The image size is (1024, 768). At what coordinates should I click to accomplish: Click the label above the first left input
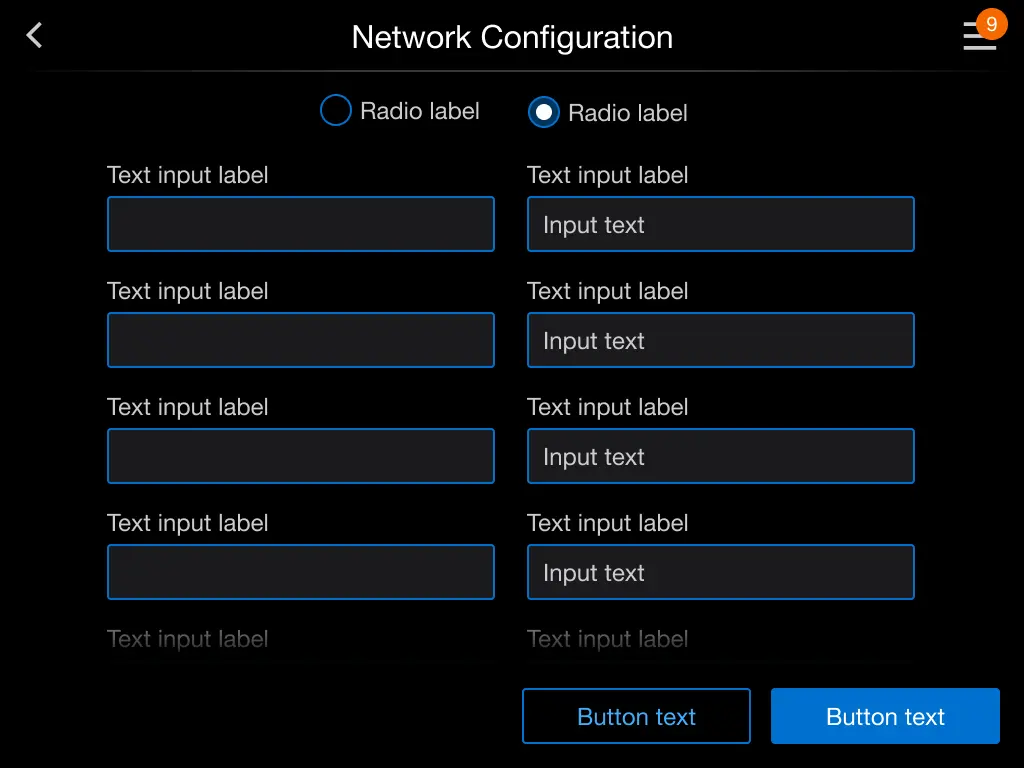click(x=187, y=175)
